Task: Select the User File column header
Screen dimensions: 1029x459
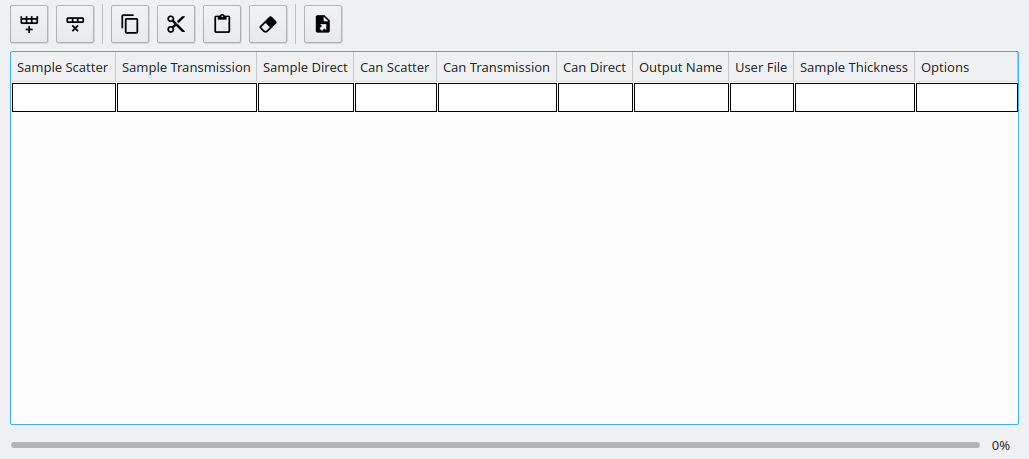Action: tap(761, 67)
